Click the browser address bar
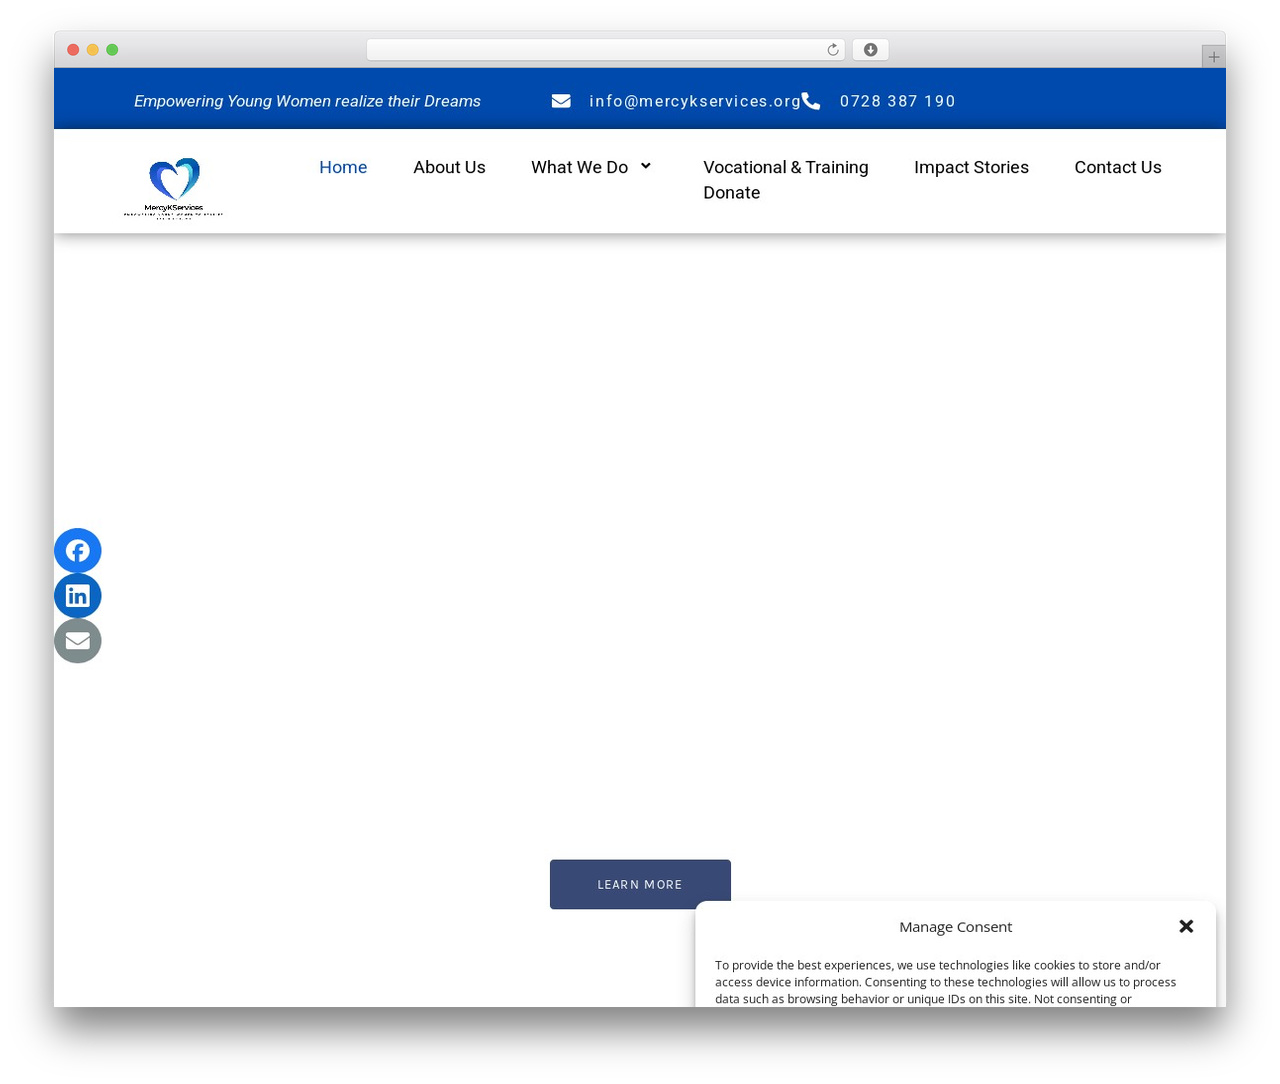Viewport: 1280px width, 1084px height. click(605, 50)
